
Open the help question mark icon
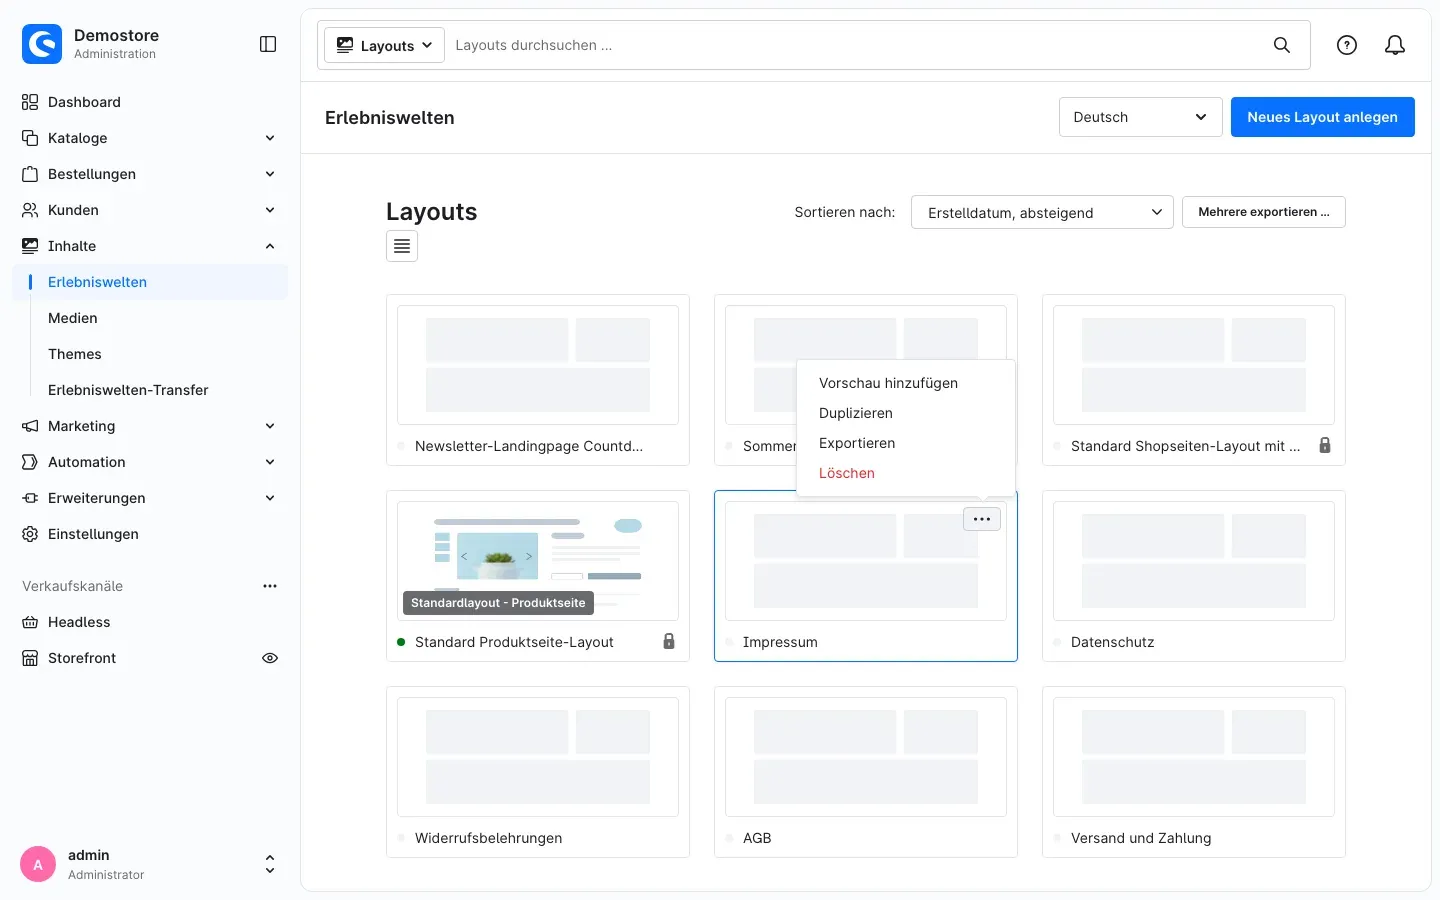point(1347,45)
